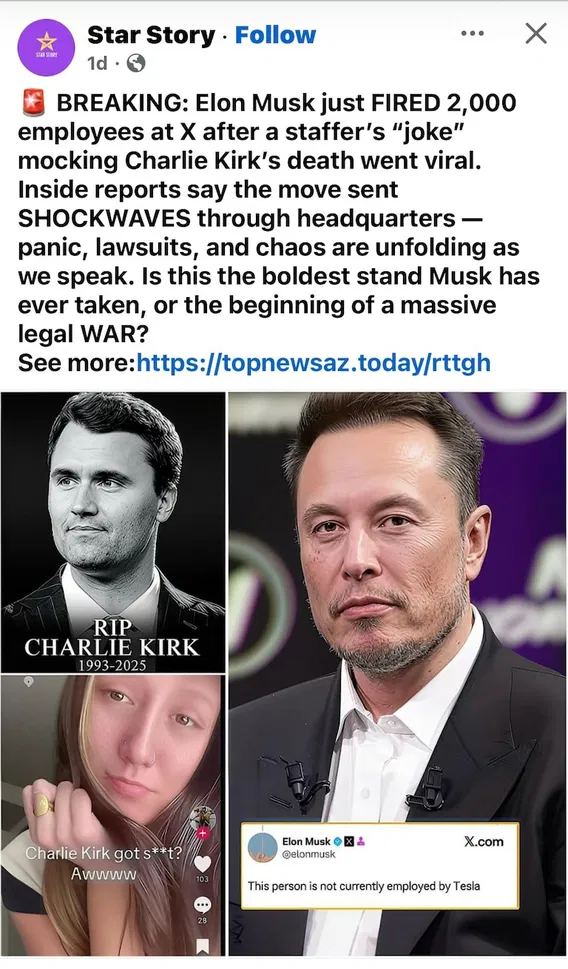Viewport: 568px width, 969px height.
Task: Open the three-dot post options menu
Action: coord(472,33)
